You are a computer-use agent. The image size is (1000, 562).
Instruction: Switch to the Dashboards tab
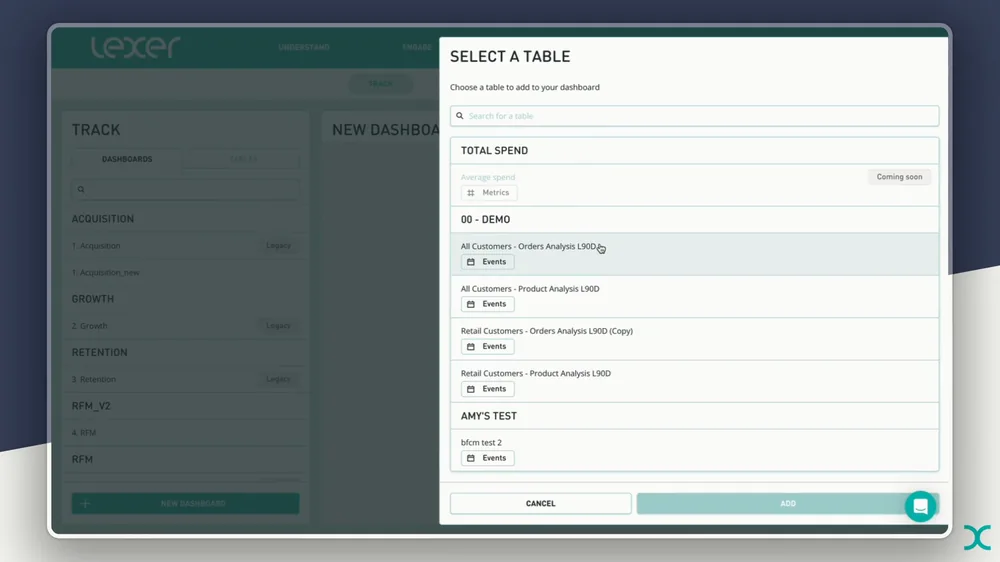click(127, 159)
